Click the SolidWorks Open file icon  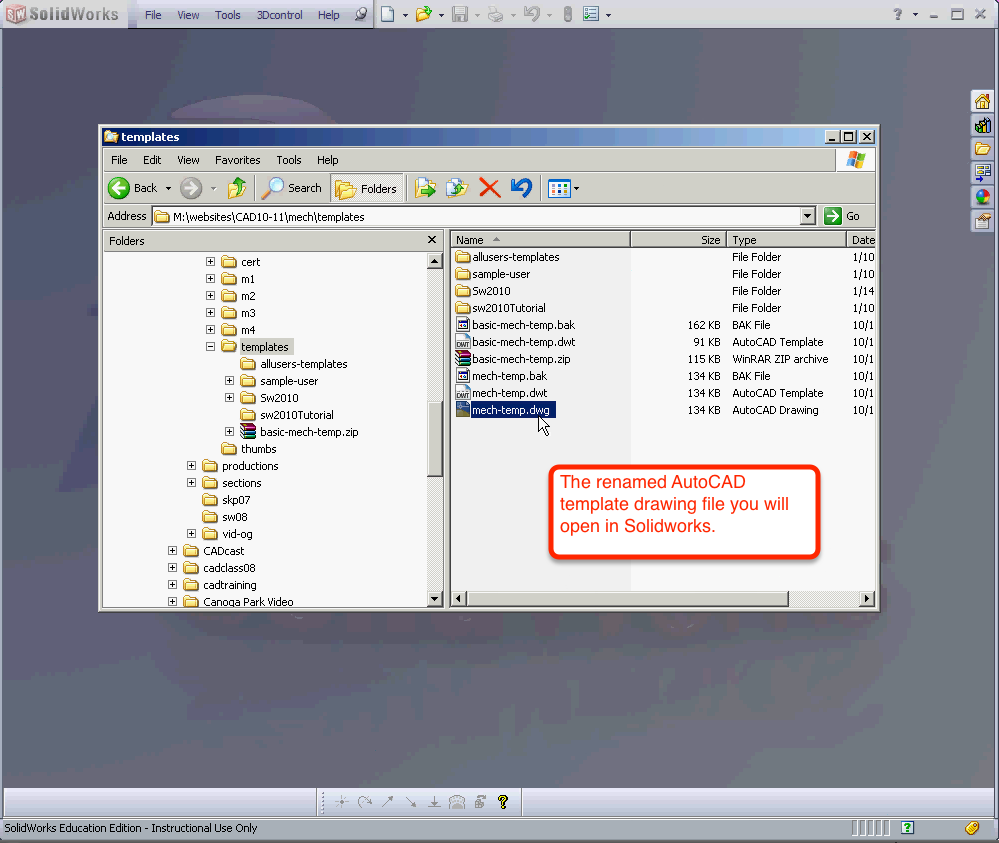[x=423, y=14]
